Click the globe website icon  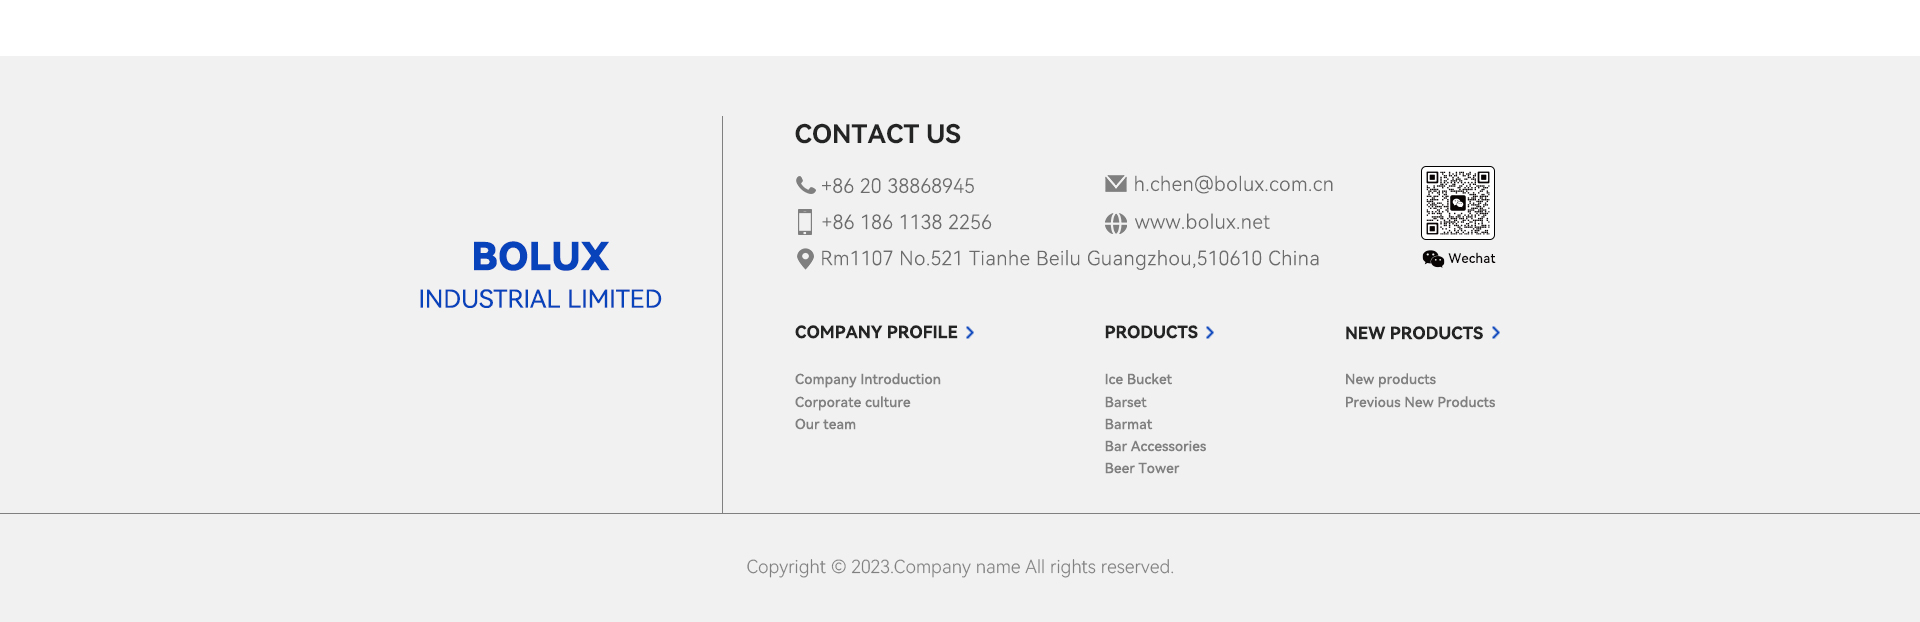pos(1115,223)
